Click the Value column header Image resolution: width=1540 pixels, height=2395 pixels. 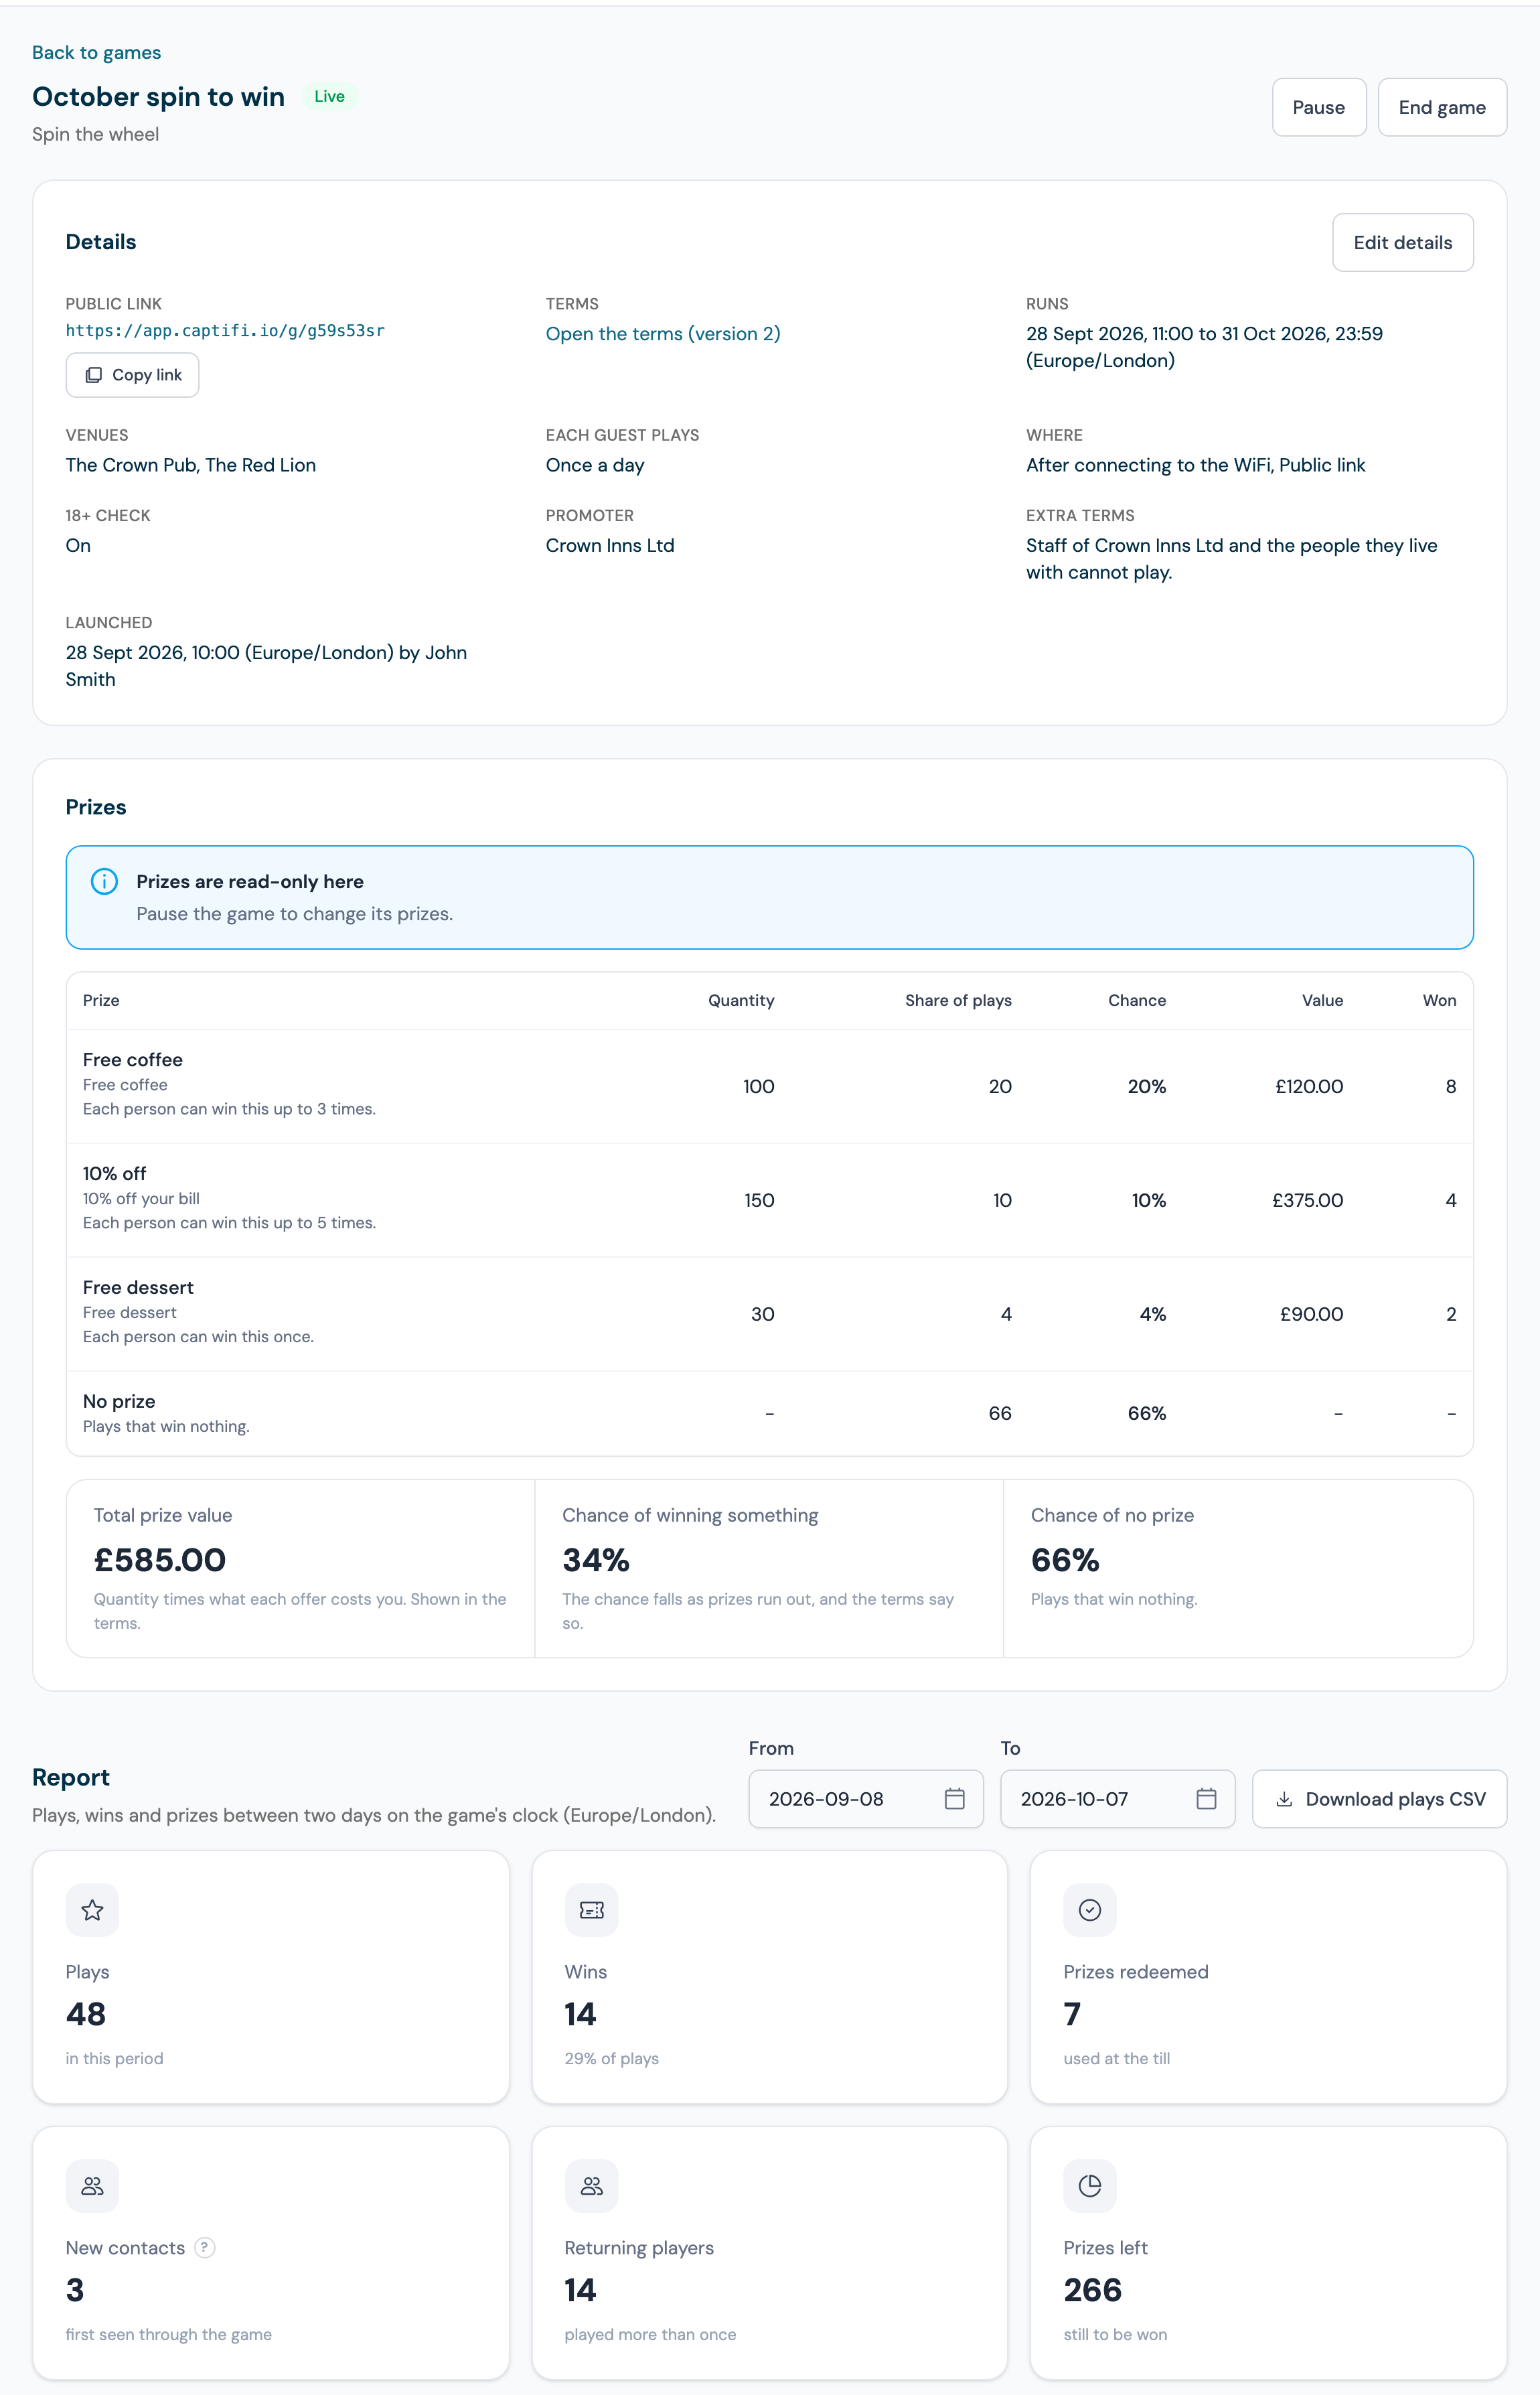tap(1322, 1000)
